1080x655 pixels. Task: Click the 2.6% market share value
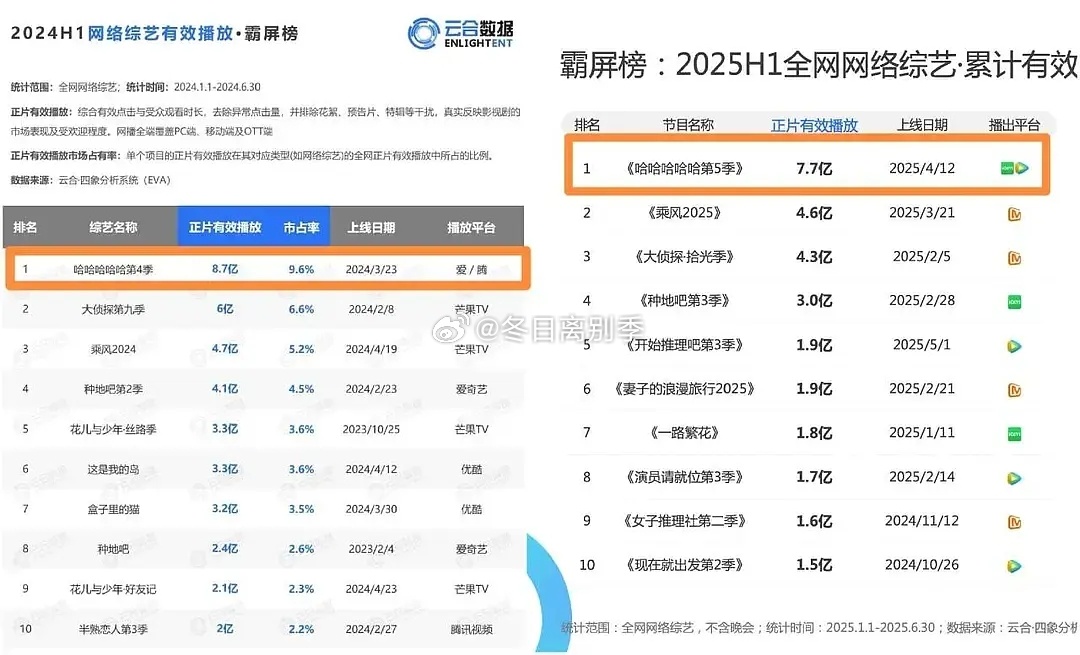[x=301, y=549]
